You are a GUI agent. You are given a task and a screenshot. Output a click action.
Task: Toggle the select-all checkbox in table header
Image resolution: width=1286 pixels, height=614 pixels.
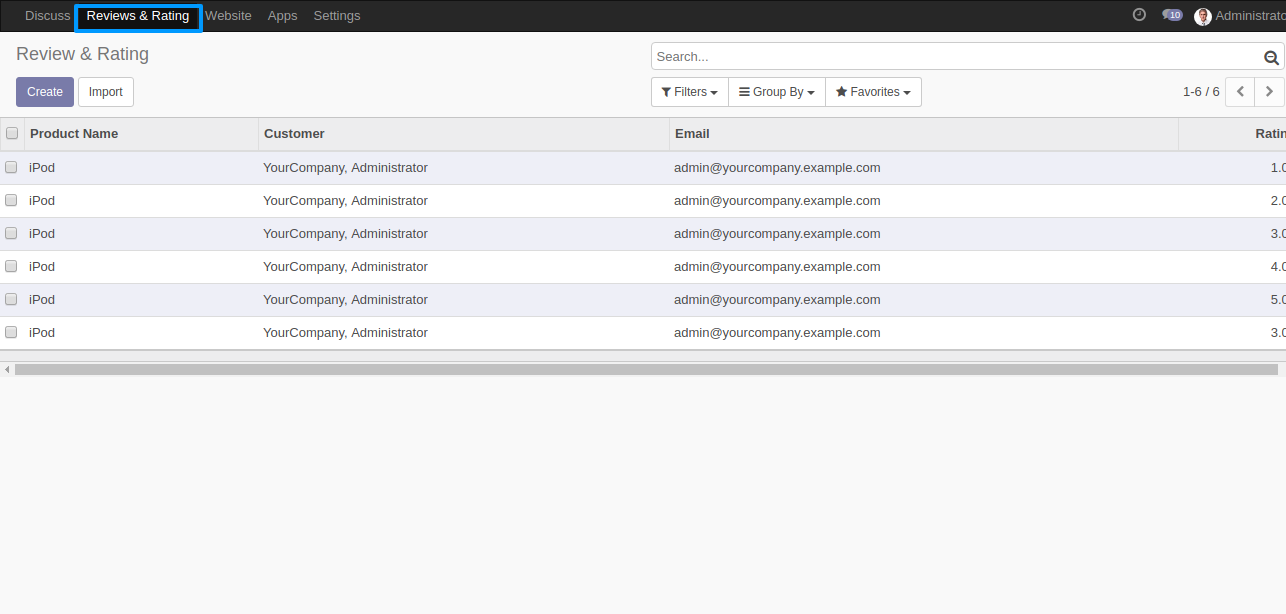click(12, 133)
